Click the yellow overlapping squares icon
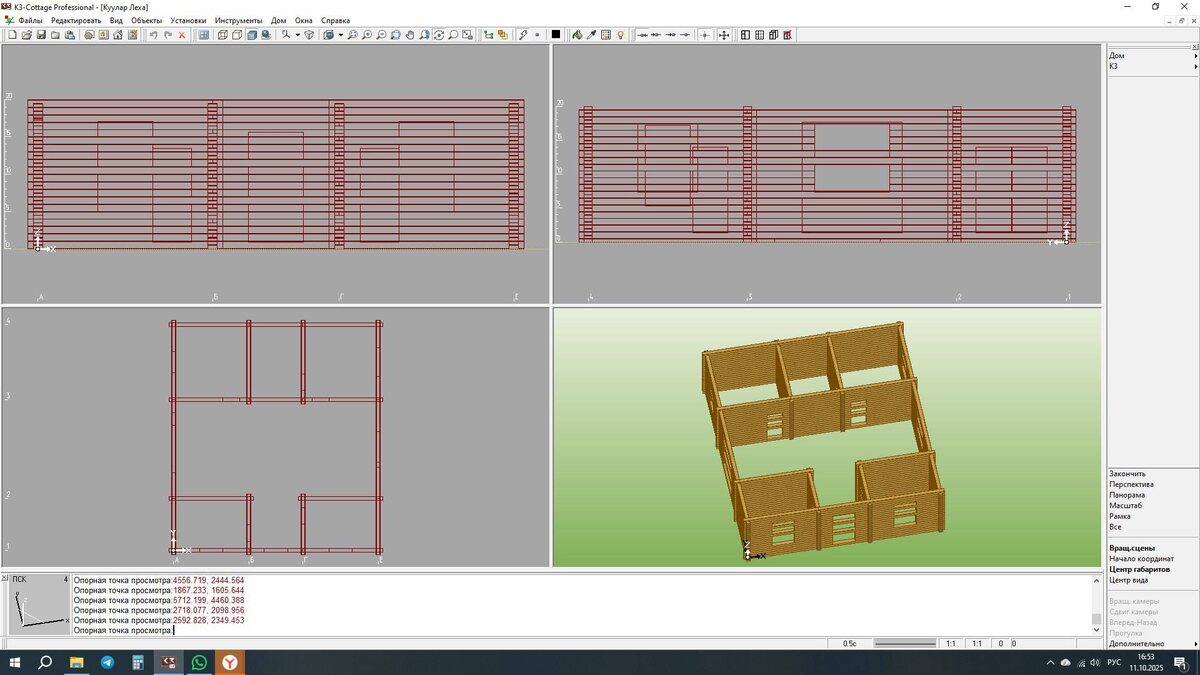Viewport: 1200px width, 675px height. tap(502, 34)
